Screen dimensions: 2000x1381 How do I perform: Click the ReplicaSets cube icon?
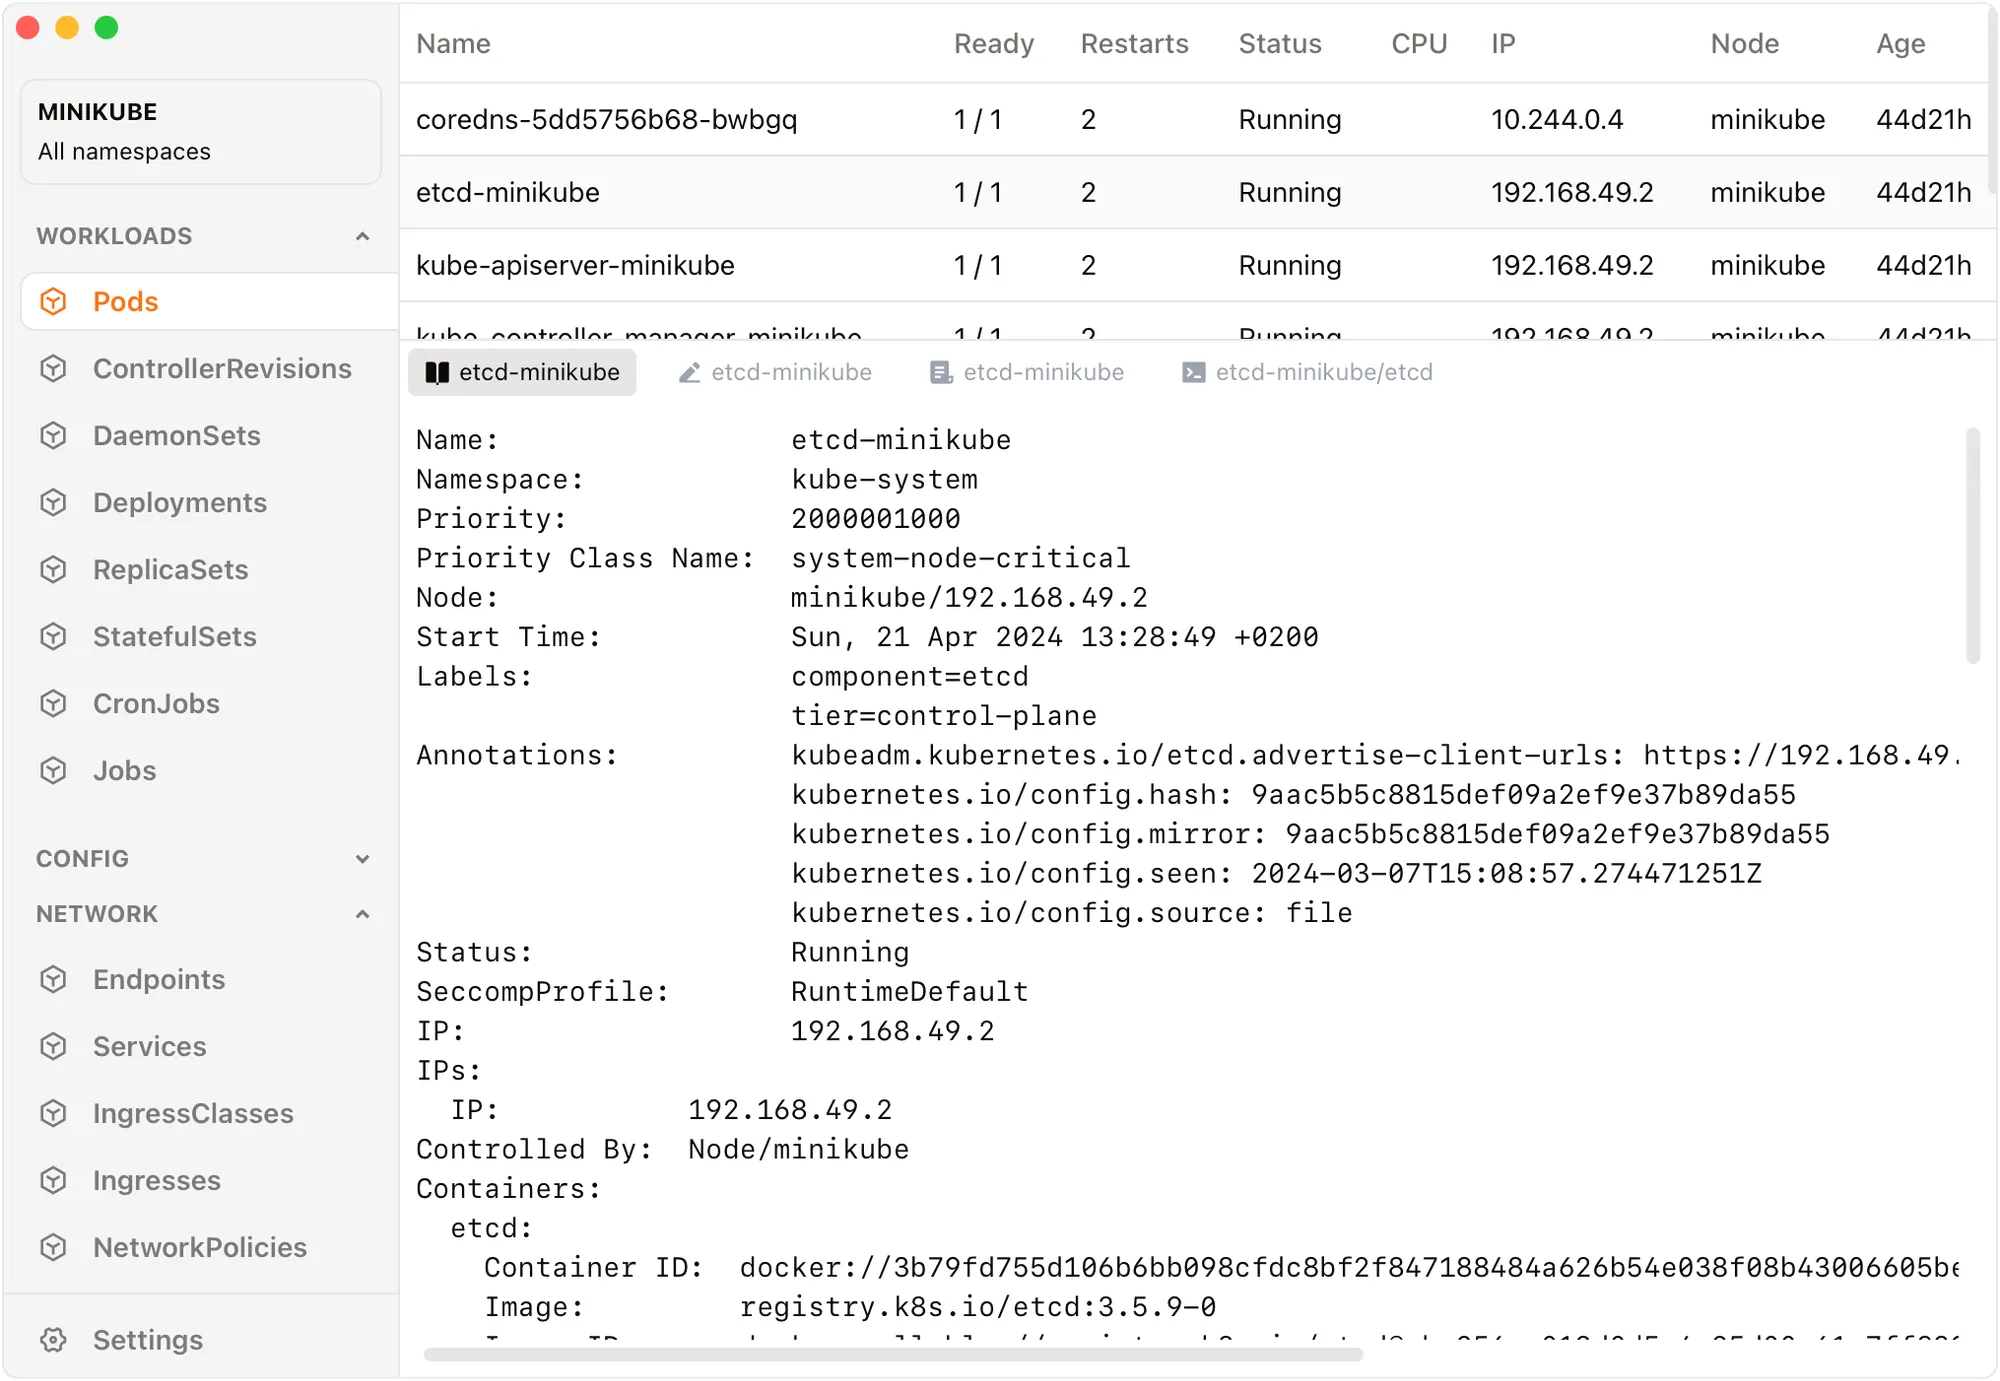click(53, 569)
